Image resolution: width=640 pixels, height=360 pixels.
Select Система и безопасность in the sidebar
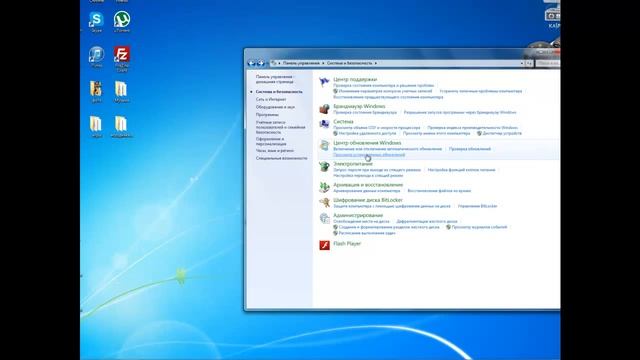pyautogui.click(x=279, y=92)
